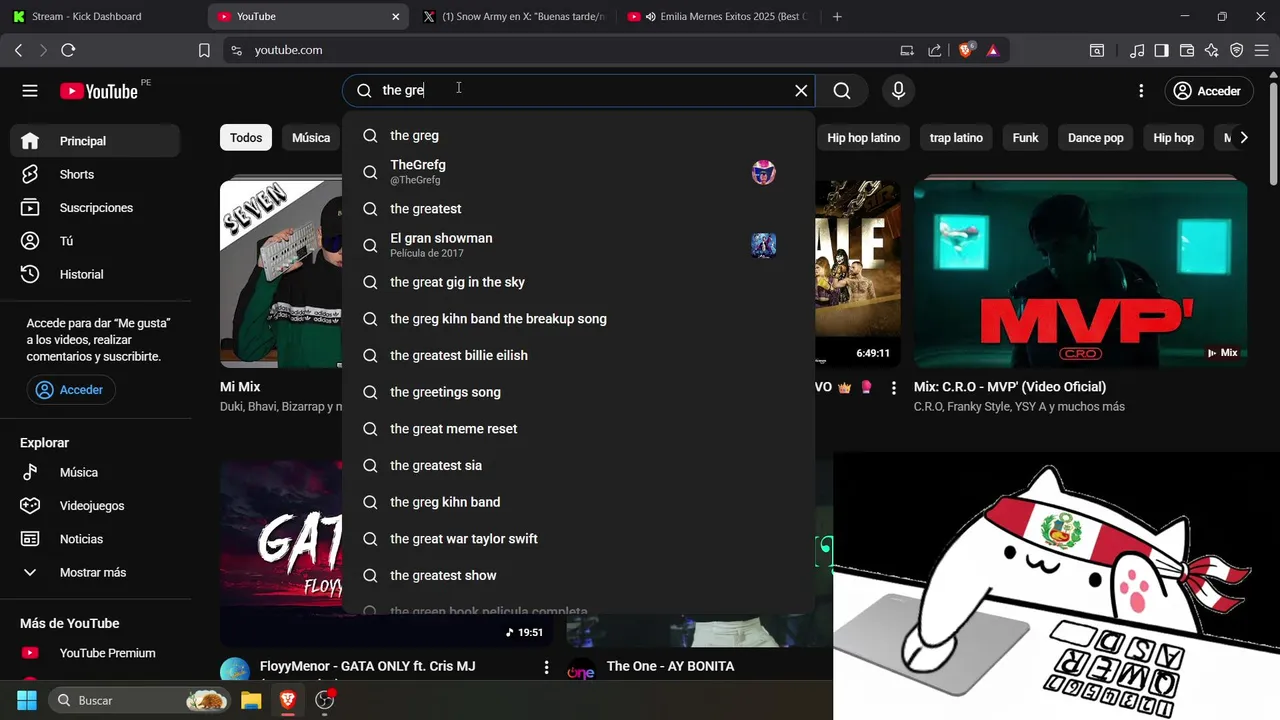The width and height of the screenshot is (1280, 720).
Task: Open Música under Explorar
Action: click(x=95, y=472)
